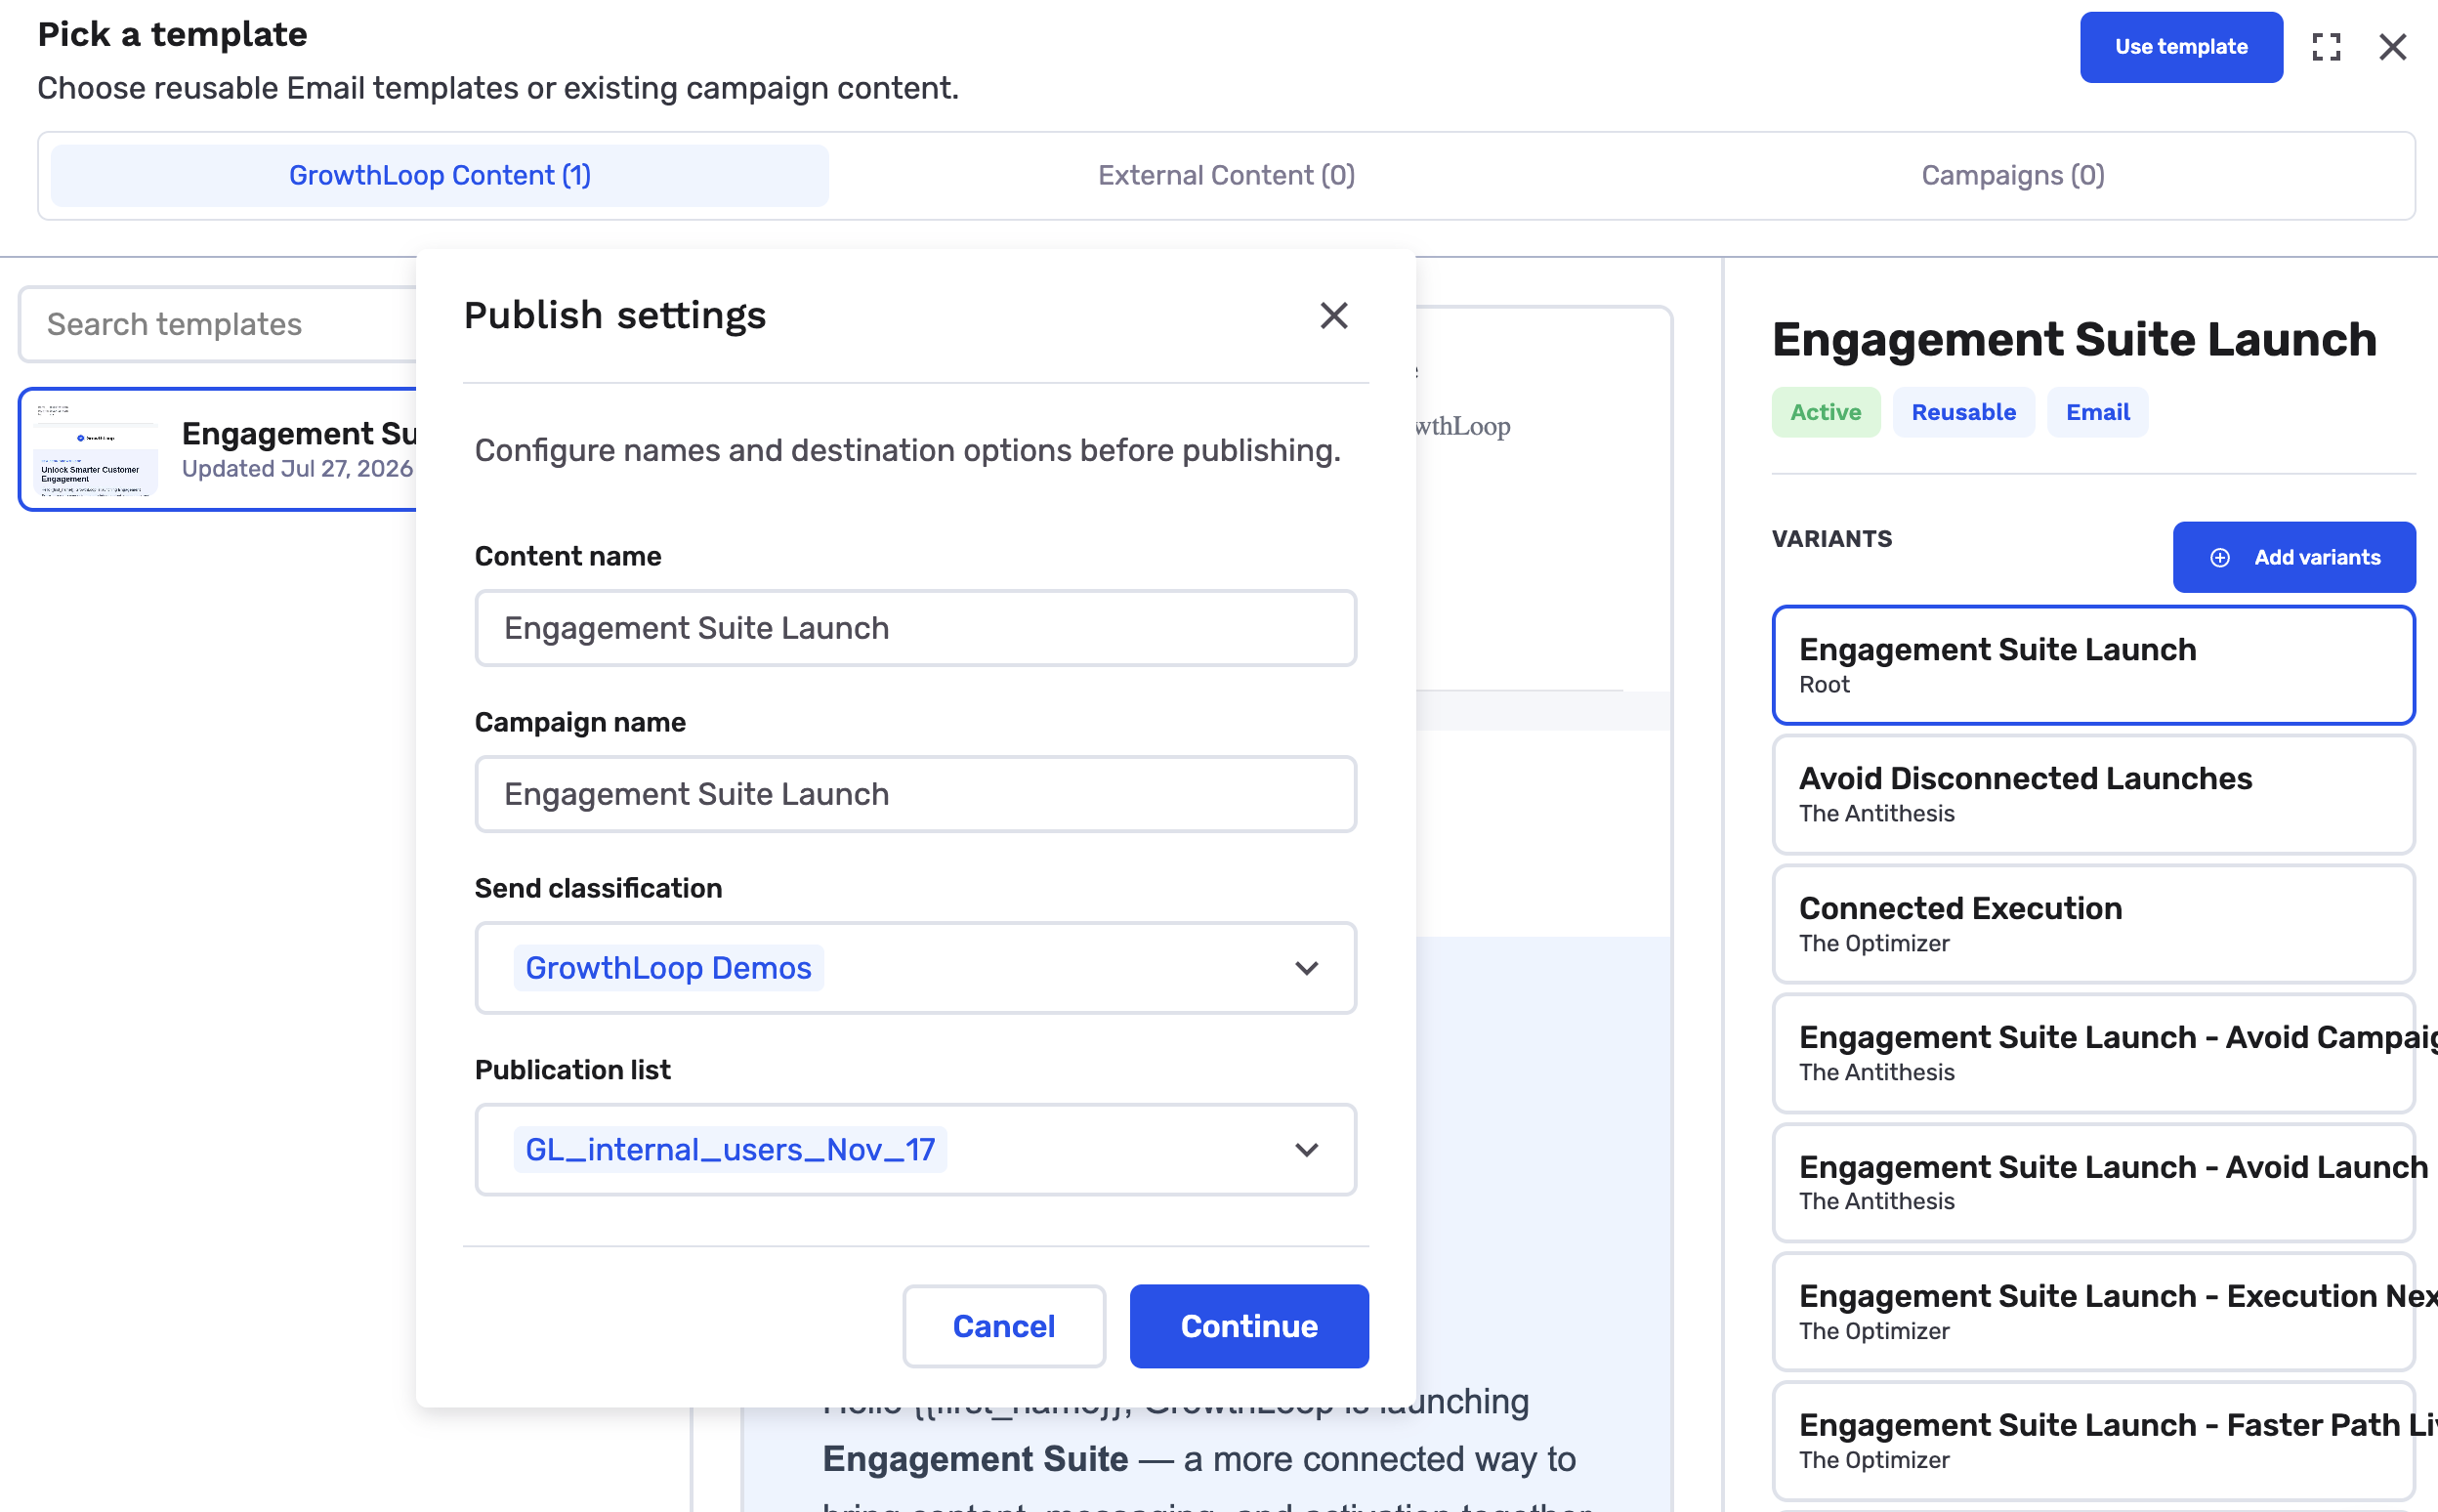Click the GL_internal_users_Nov_17 selected tag

(x=730, y=1150)
